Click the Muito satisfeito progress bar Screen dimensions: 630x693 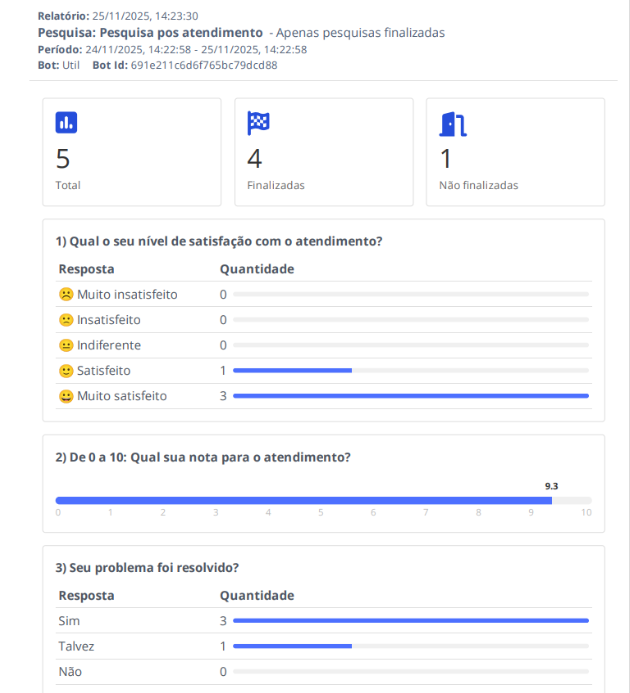click(410, 396)
